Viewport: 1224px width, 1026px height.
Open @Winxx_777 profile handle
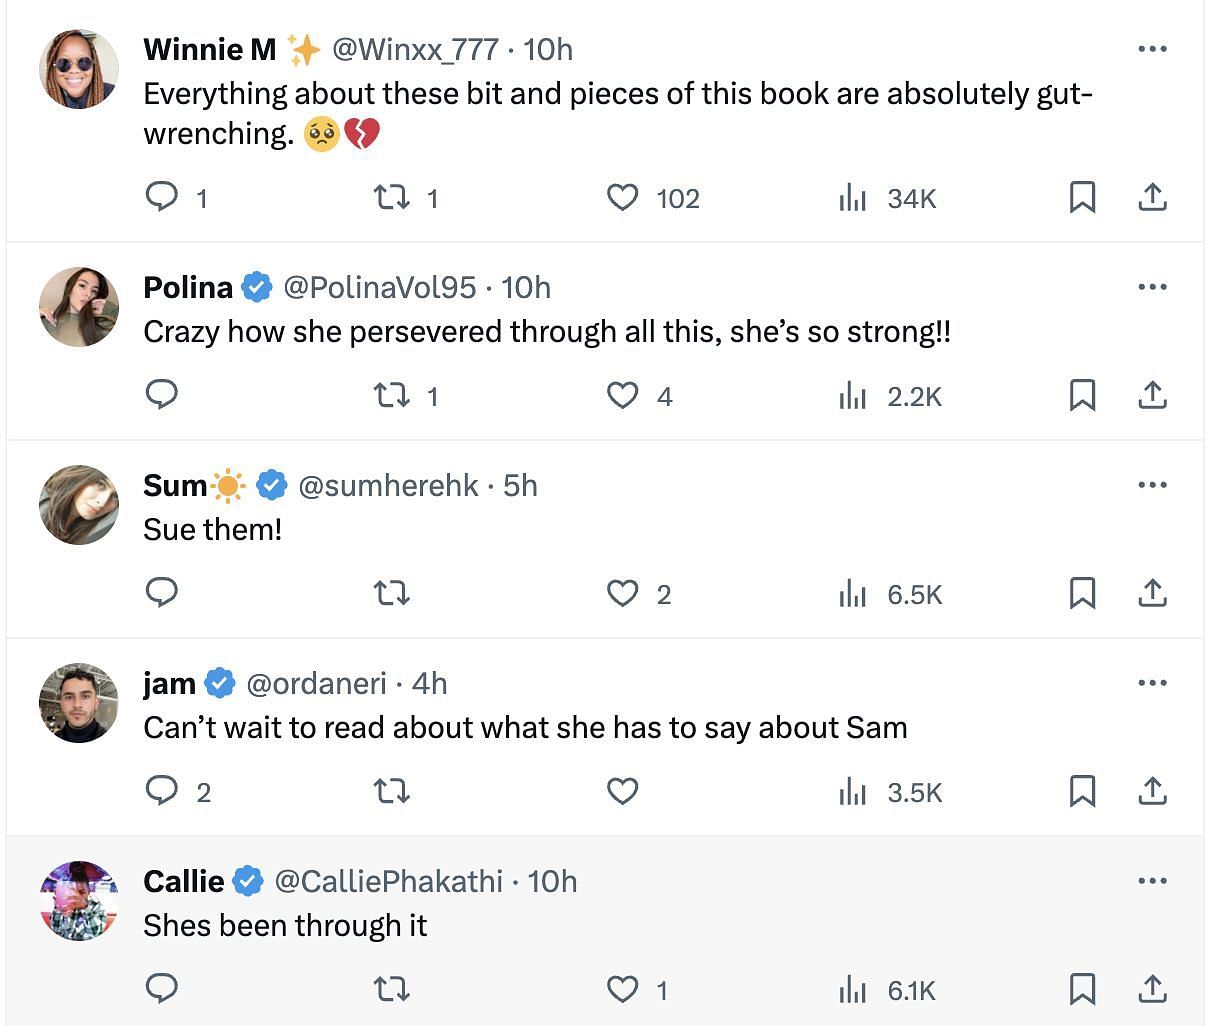point(415,49)
